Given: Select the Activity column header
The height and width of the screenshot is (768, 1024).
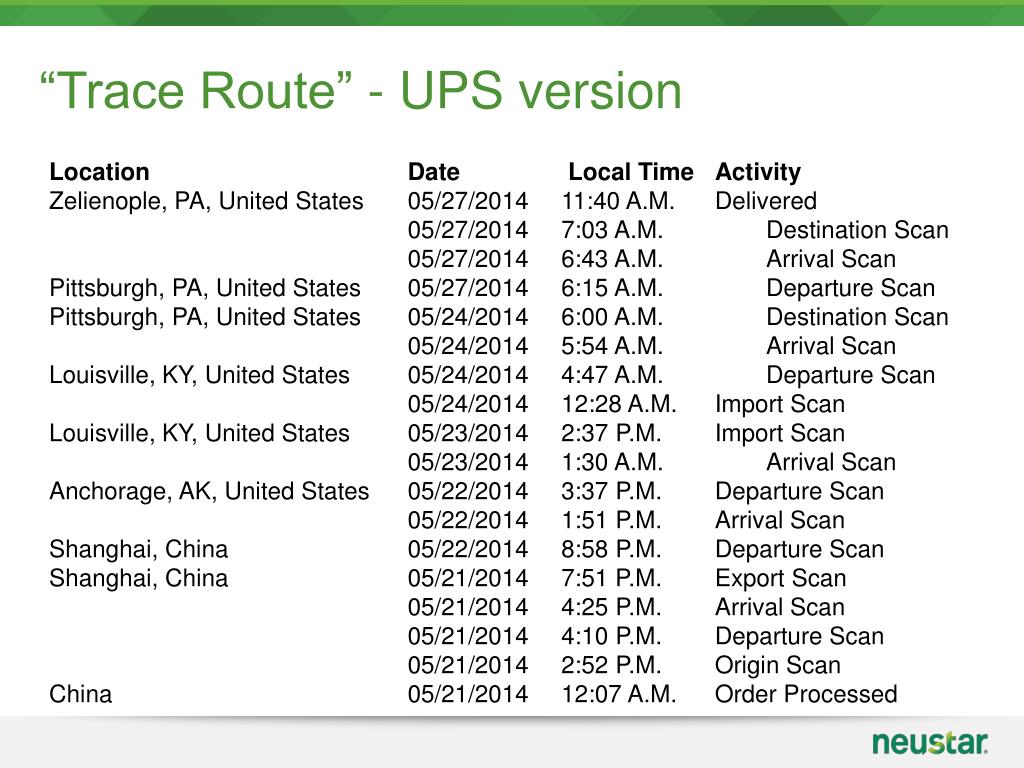Looking at the screenshot, I should click(x=758, y=172).
